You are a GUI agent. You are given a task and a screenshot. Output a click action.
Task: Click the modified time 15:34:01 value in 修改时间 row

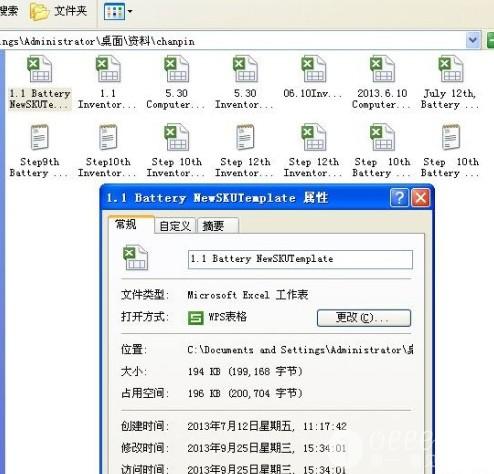tap(325, 448)
